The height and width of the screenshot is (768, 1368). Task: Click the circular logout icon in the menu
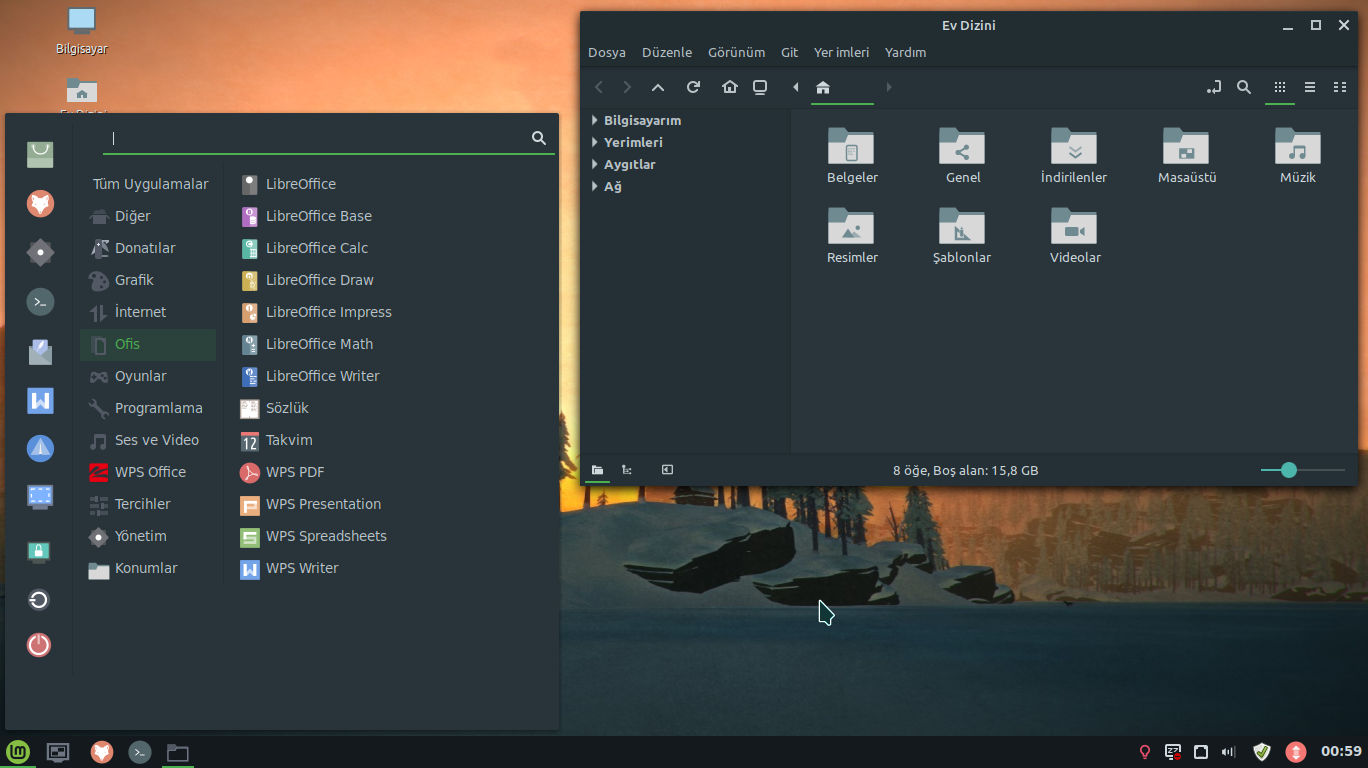[x=39, y=600]
